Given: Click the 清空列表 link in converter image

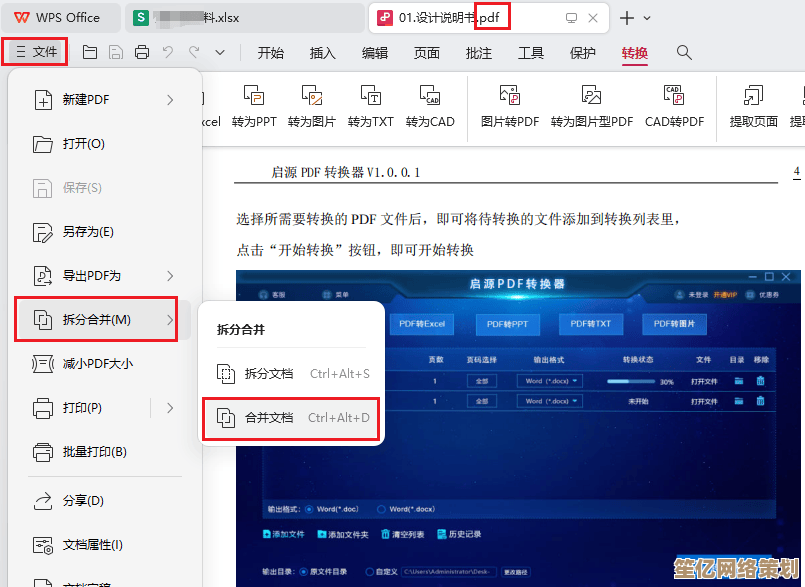Looking at the screenshot, I should pyautogui.click(x=402, y=535).
